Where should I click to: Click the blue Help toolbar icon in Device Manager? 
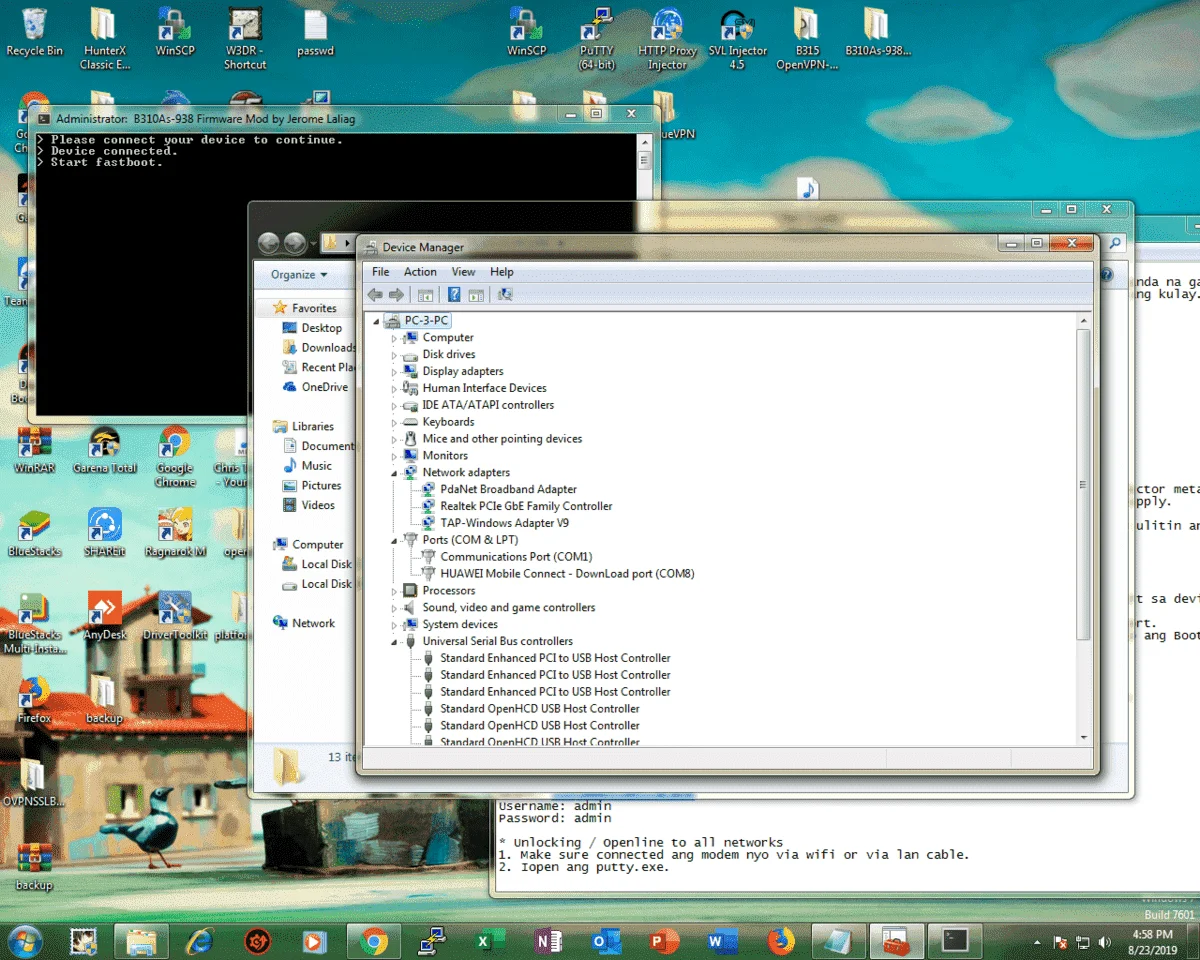pyautogui.click(x=454, y=295)
